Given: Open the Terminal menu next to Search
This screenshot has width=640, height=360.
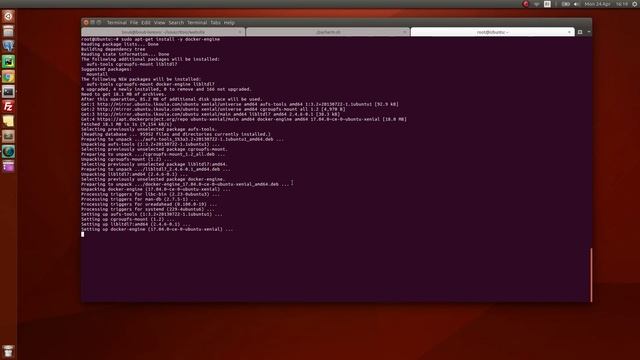Looking at the screenshot, I should tap(197, 22).
